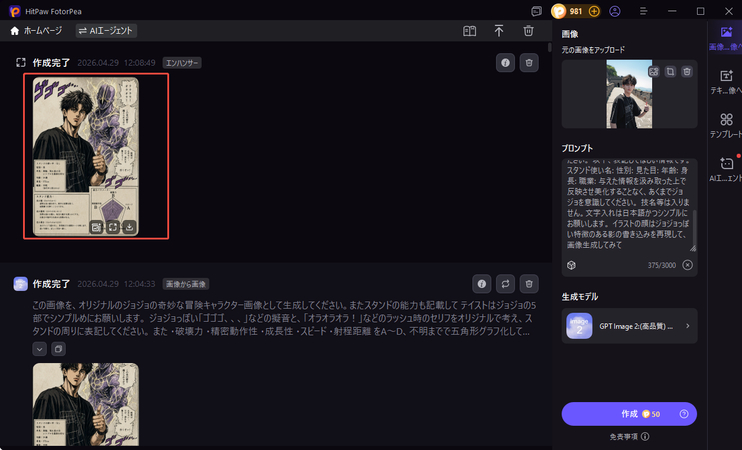Click the second 作成完了 status text at 12:04:33
The height and width of the screenshot is (450, 742).
click(x=51, y=284)
